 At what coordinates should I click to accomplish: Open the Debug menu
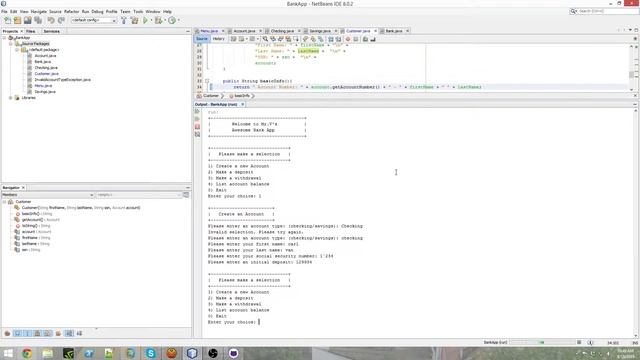97,11
